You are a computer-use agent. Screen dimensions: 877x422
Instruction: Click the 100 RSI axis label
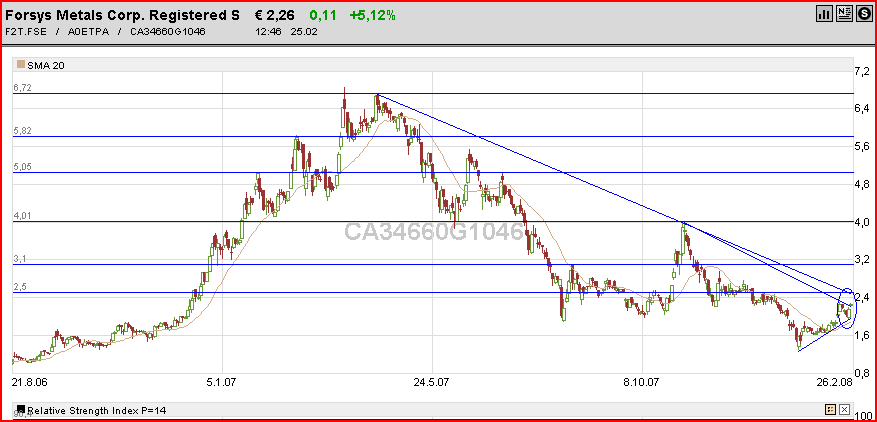pyautogui.click(x=864, y=417)
